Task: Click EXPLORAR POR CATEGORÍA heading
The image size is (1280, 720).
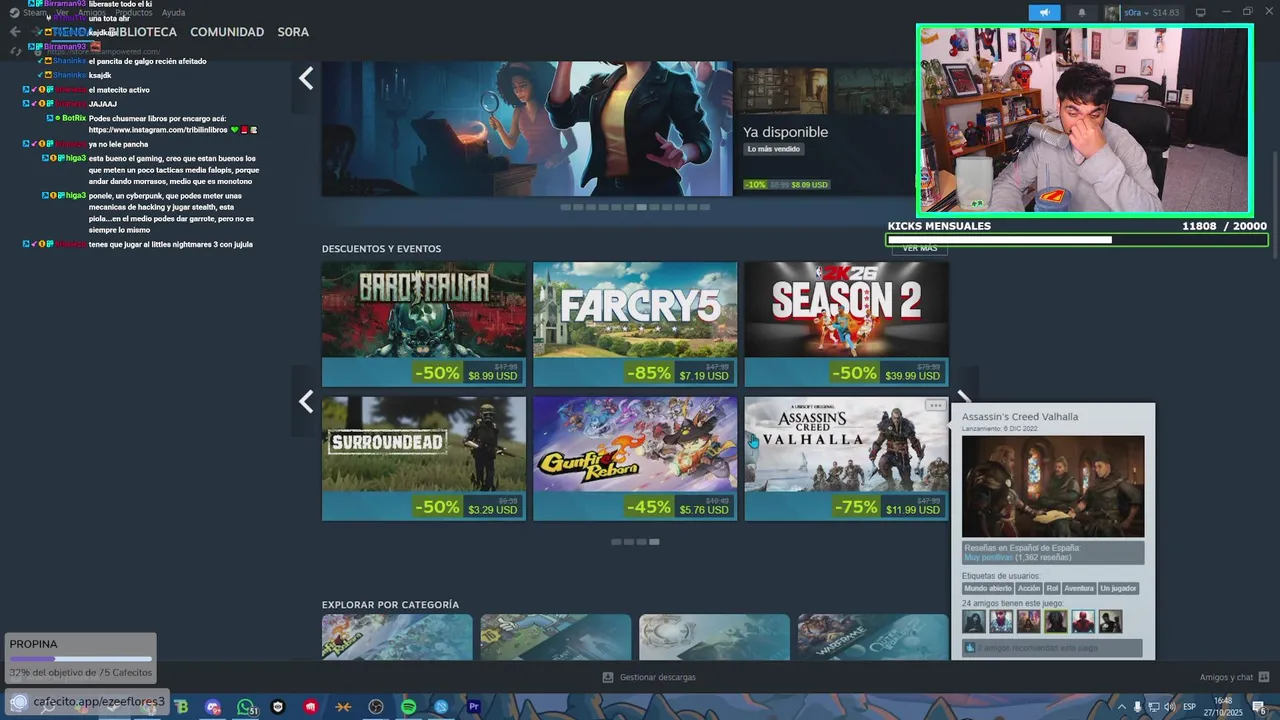Action: [x=390, y=605]
